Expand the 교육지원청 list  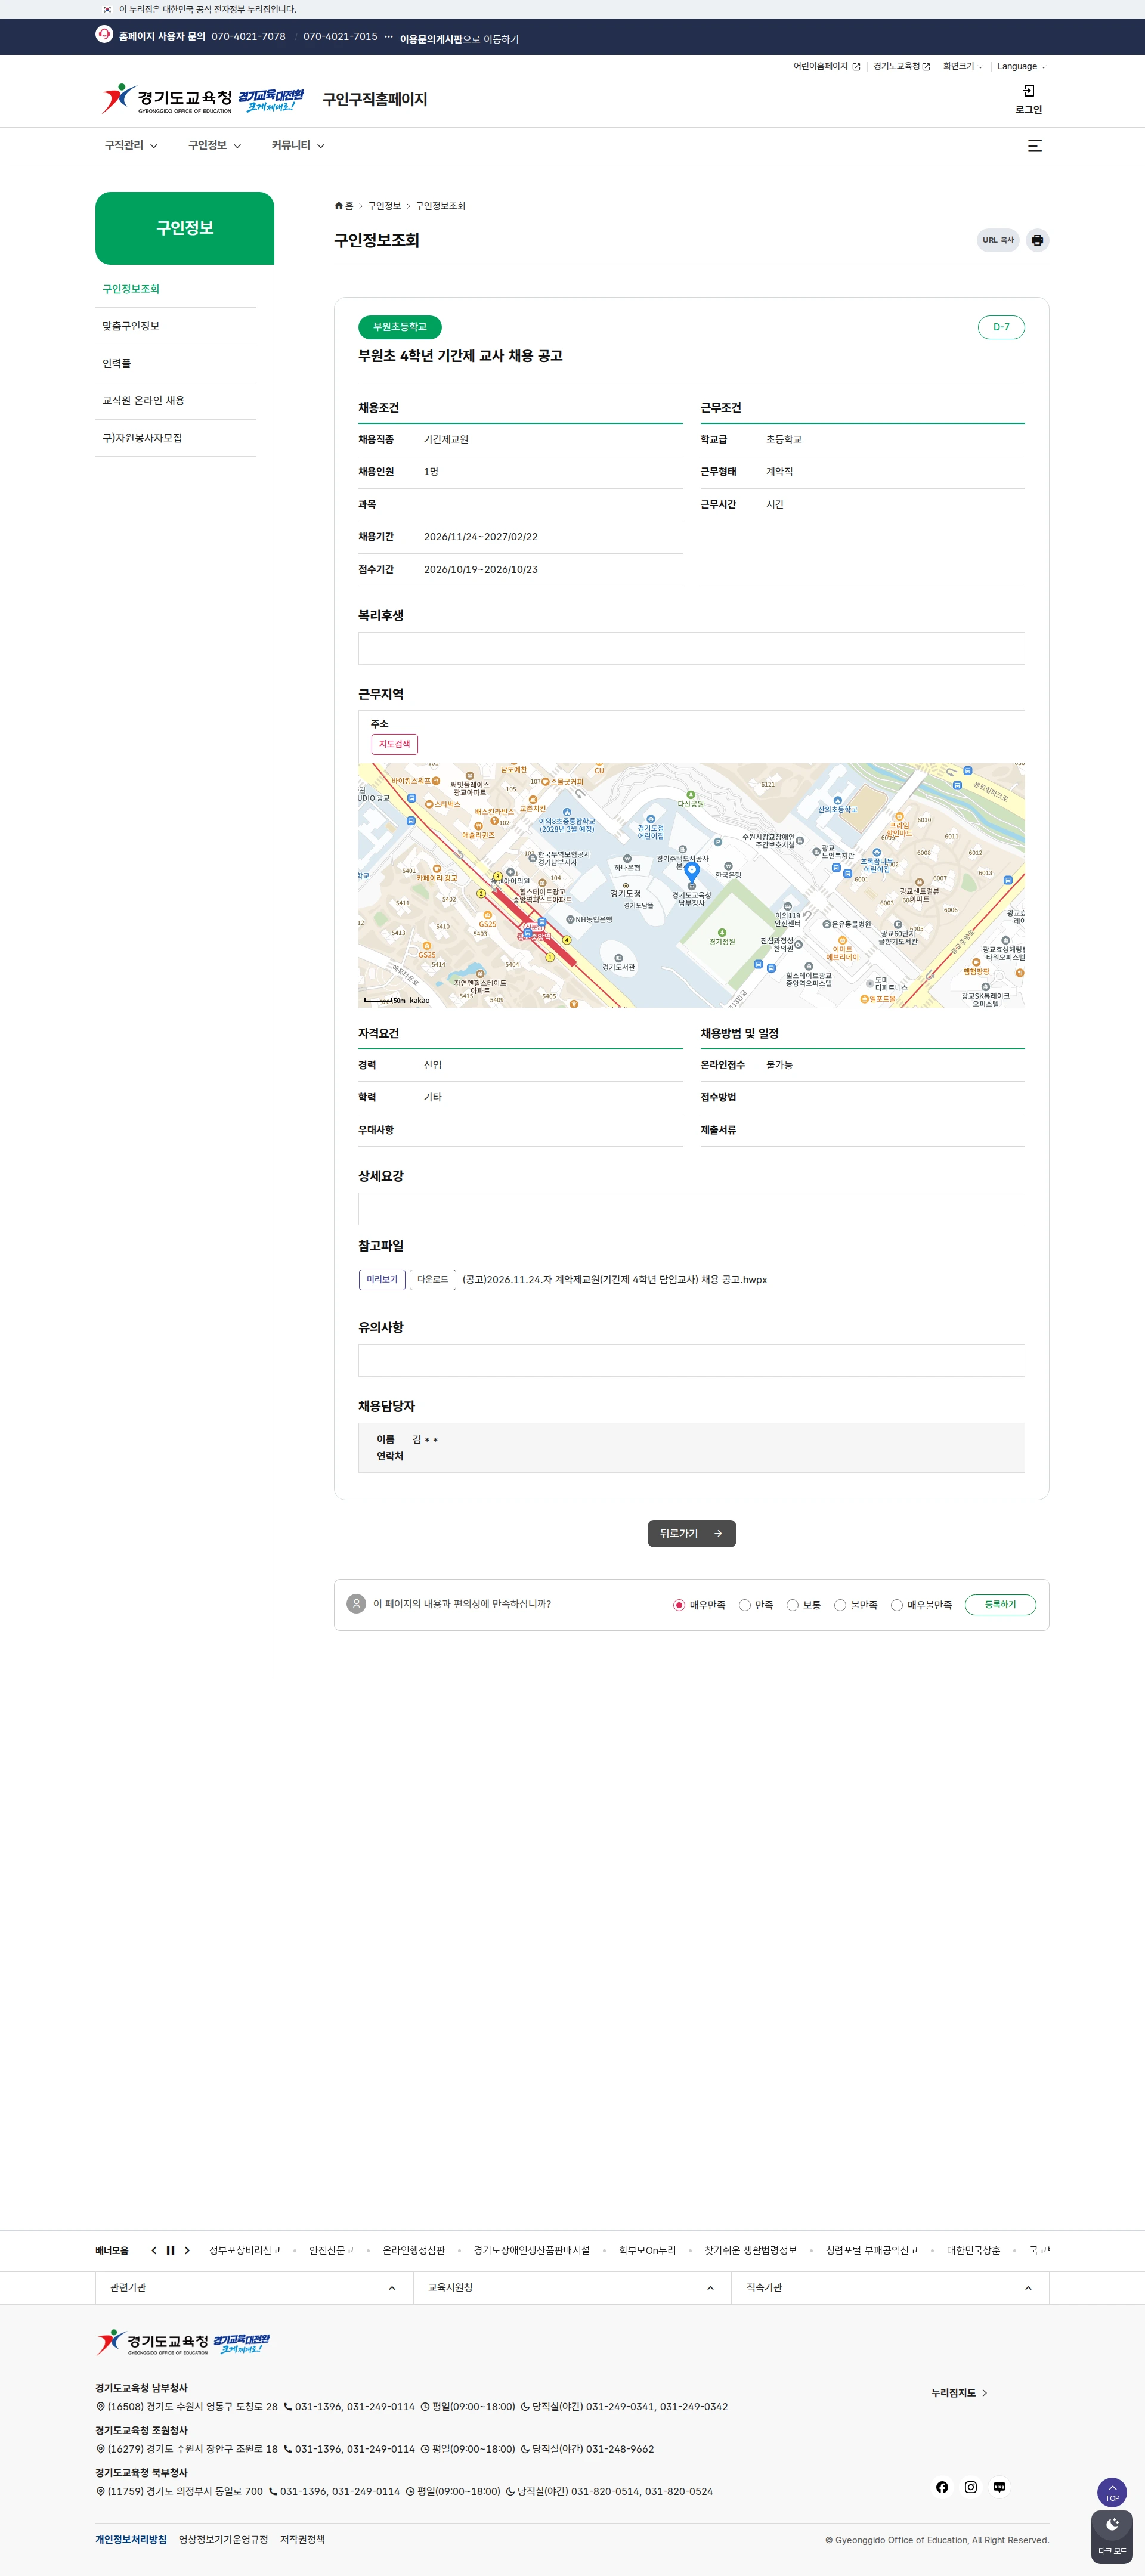tap(572, 2288)
